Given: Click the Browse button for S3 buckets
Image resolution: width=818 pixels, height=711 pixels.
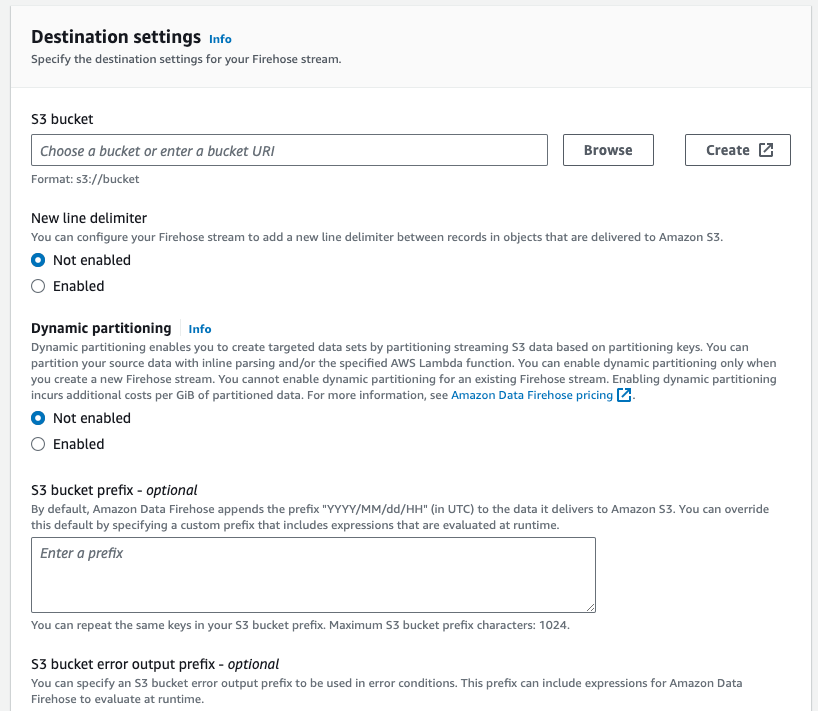Looking at the screenshot, I should click(608, 150).
